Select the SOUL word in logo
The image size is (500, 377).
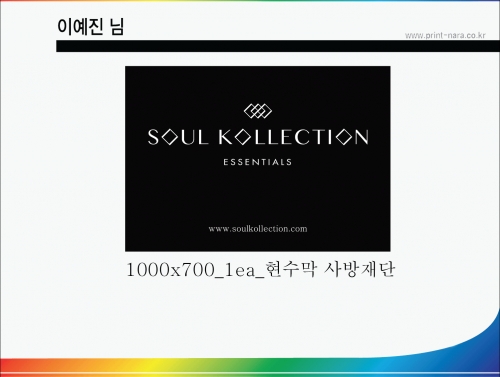178,137
